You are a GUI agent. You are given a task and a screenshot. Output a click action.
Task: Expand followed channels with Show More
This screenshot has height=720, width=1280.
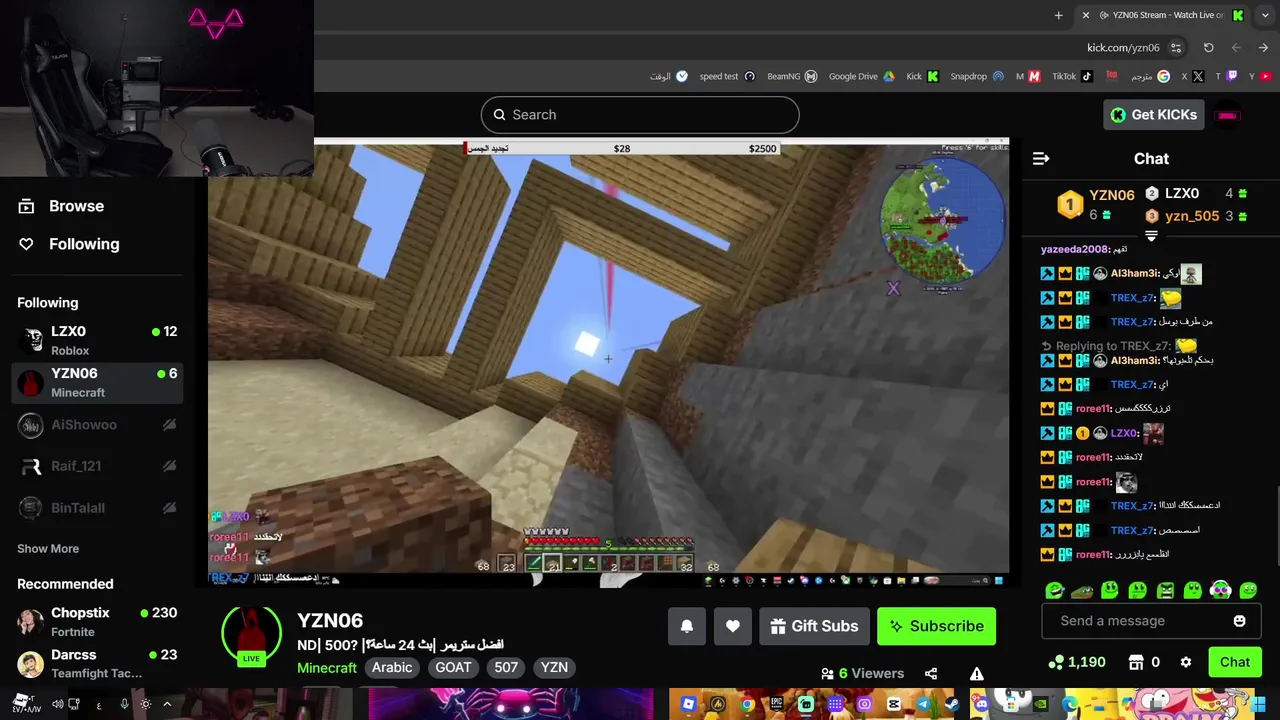pos(48,548)
